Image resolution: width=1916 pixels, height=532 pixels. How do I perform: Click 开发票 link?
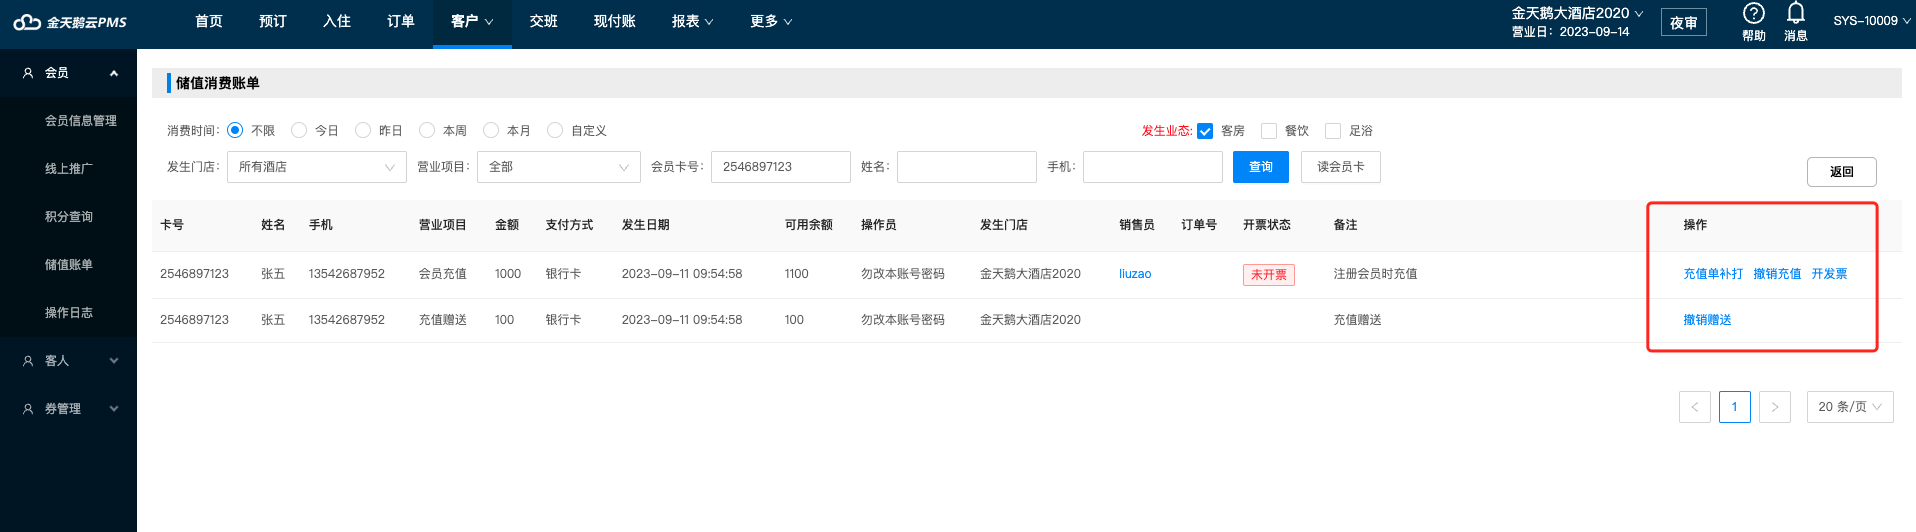click(1829, 274)
